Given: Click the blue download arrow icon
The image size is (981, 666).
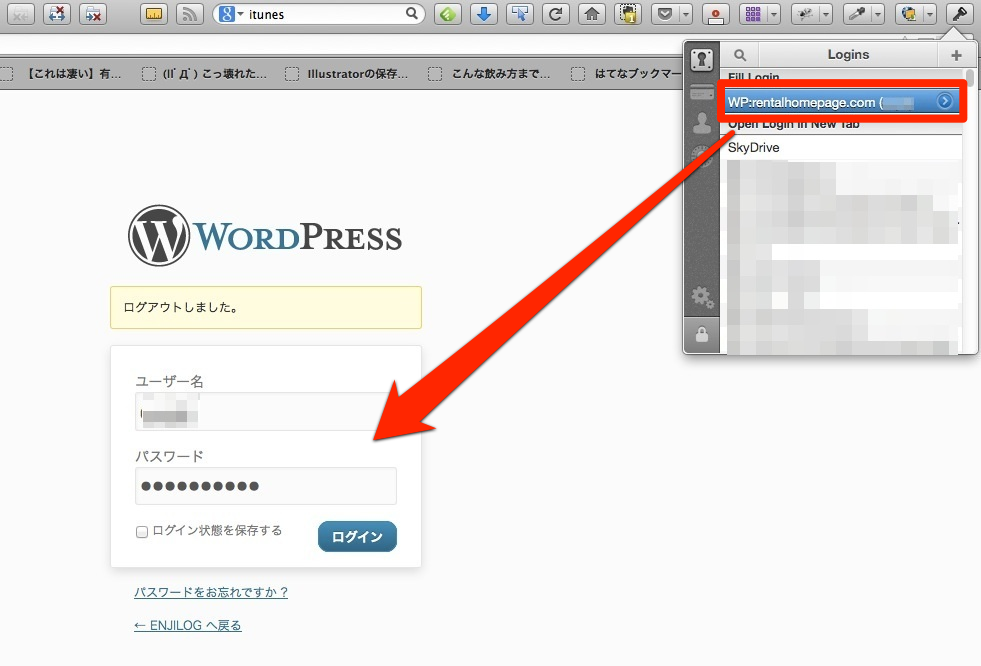Looking at the screenshot, I should coord(484,14).
